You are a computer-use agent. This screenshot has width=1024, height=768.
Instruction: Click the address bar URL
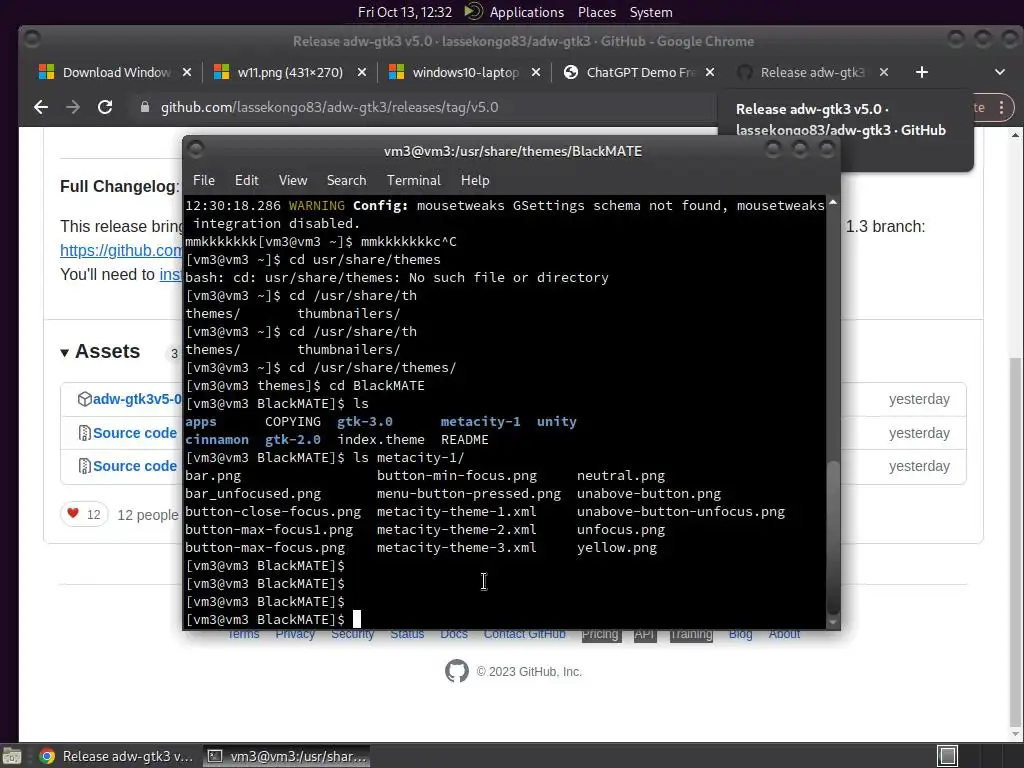329,107
